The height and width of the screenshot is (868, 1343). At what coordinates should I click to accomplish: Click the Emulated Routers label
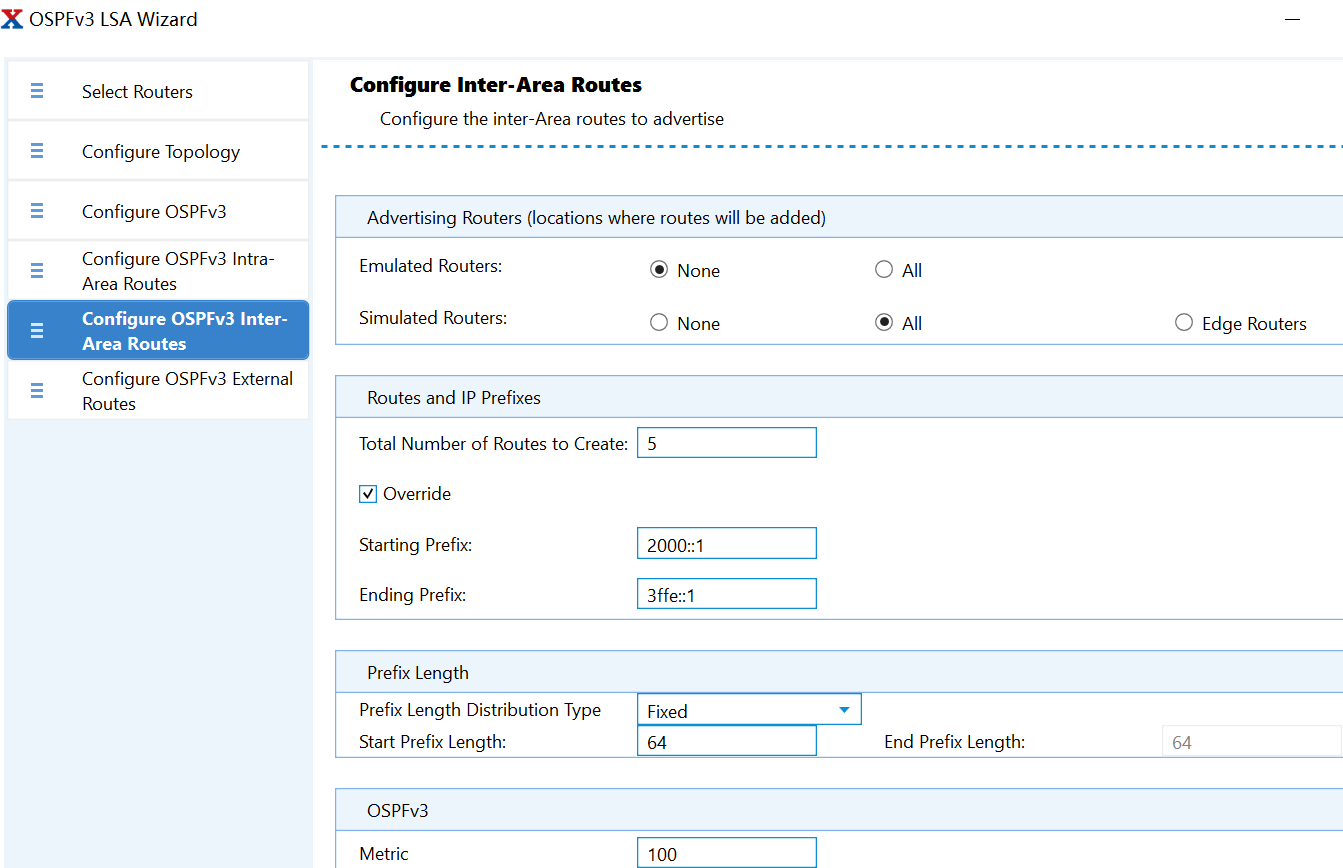click(x=430, y=266)
